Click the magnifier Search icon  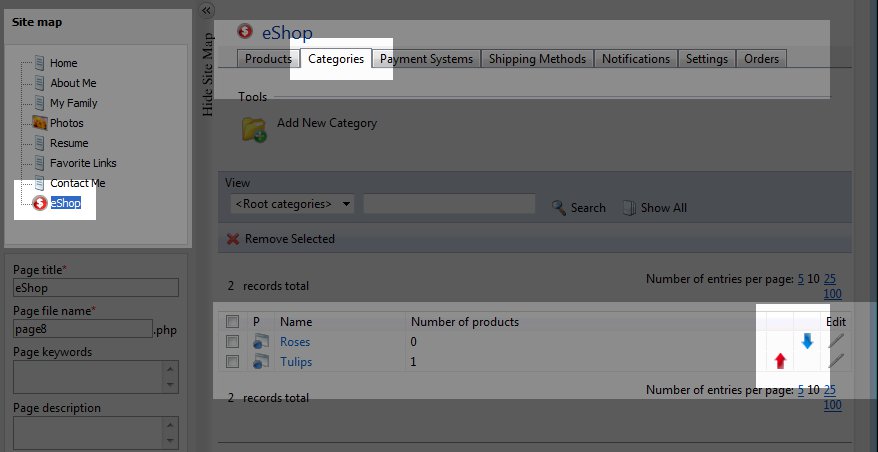559,208
